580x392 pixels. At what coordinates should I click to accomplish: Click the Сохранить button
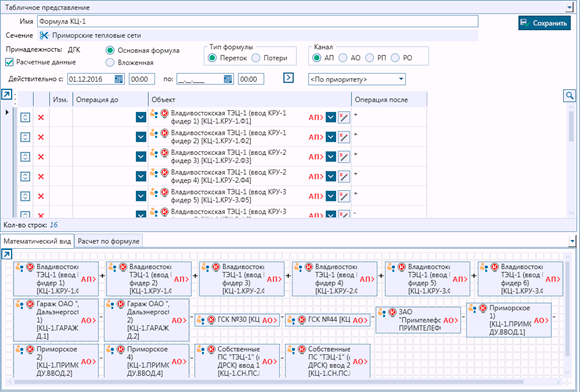(x=544, y=23)
